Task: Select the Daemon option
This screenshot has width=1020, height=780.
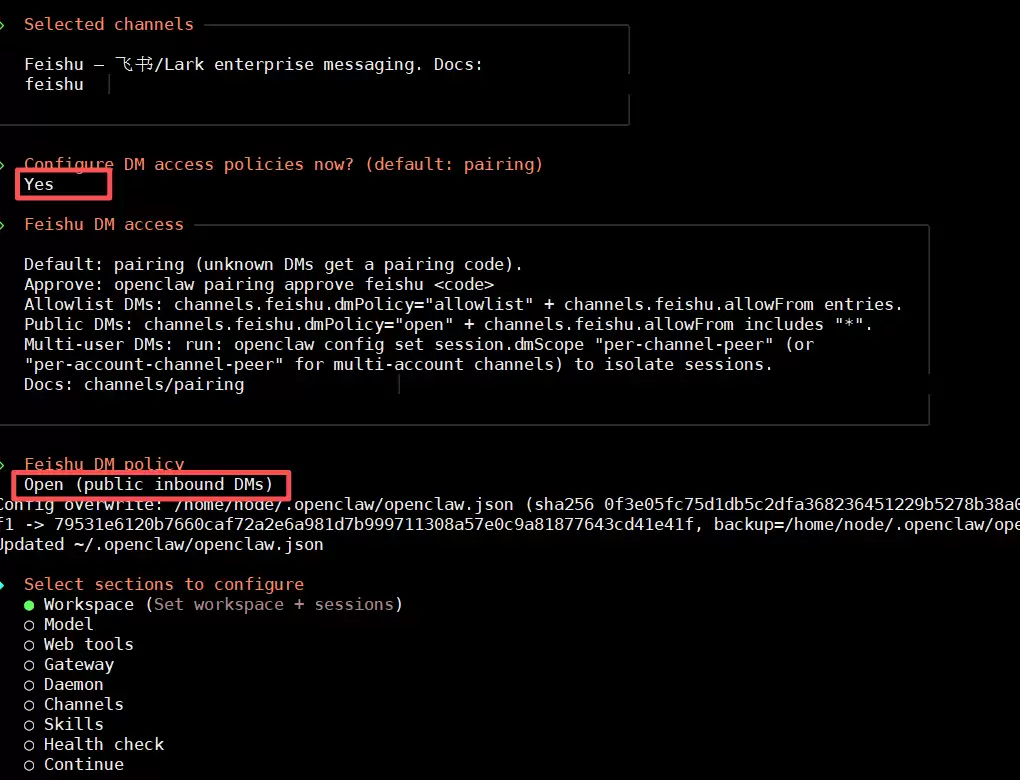Action: click(x=73, y=684)
